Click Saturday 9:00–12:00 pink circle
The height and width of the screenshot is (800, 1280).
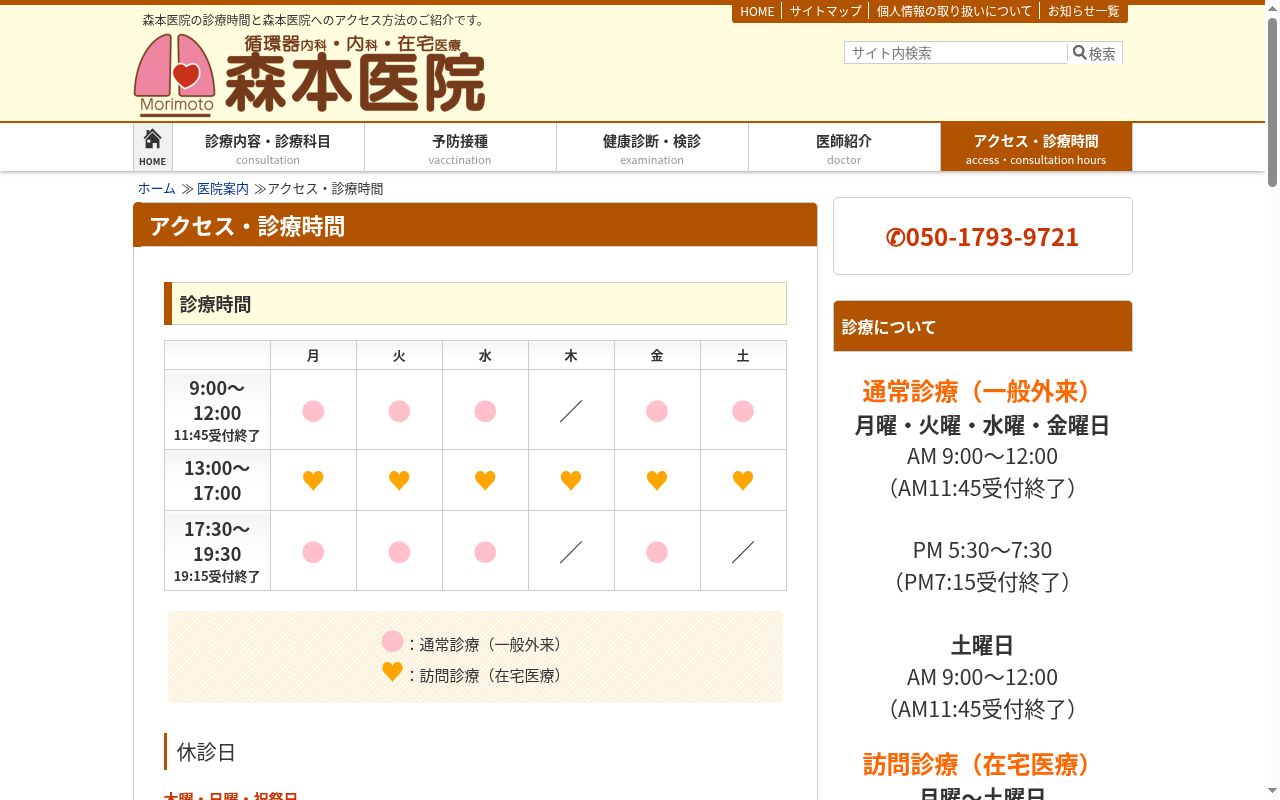[743, 411]
